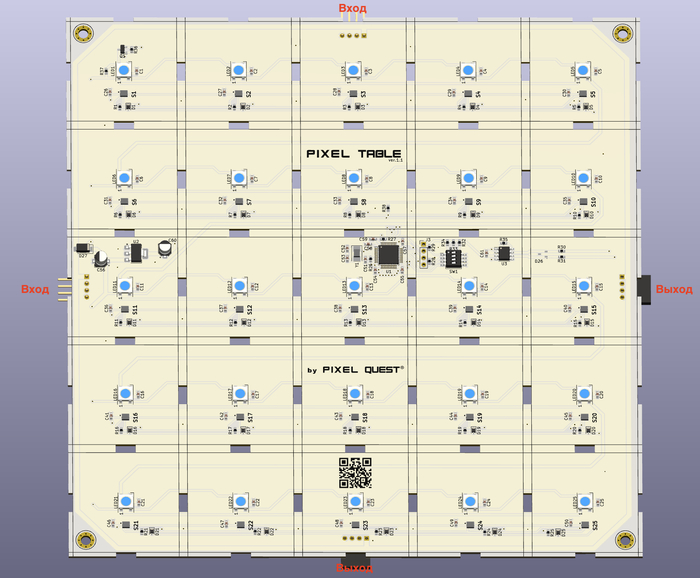
Task: Click the black output connector on right edge
Action: (x=644, y=286)
